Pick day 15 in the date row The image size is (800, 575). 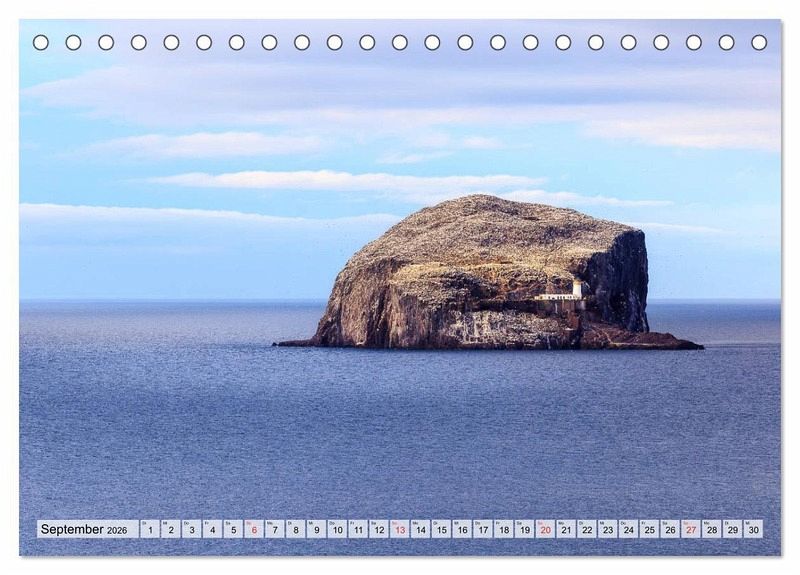[441, 529]
